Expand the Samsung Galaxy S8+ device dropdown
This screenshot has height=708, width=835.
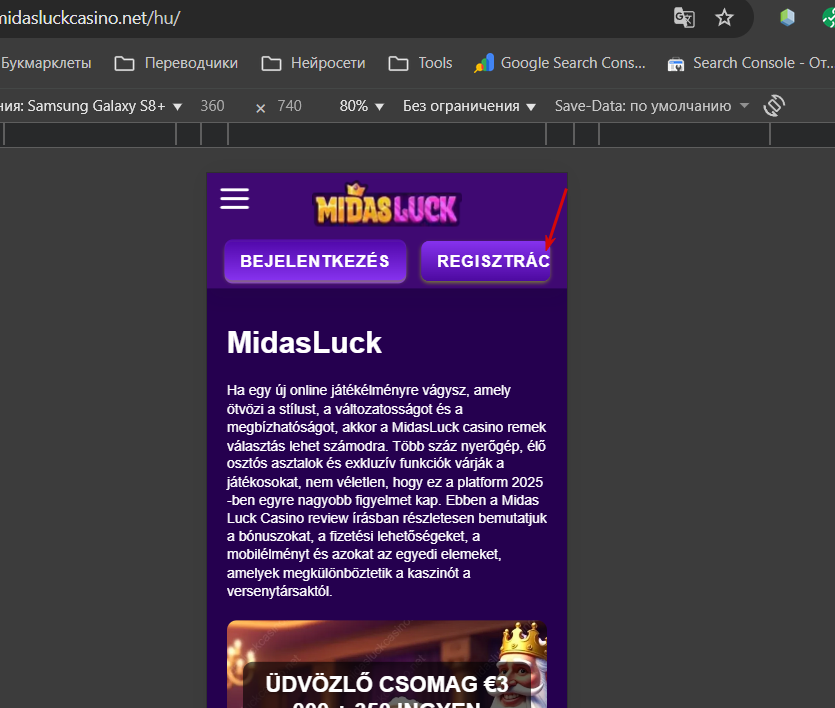pos(91,106)
